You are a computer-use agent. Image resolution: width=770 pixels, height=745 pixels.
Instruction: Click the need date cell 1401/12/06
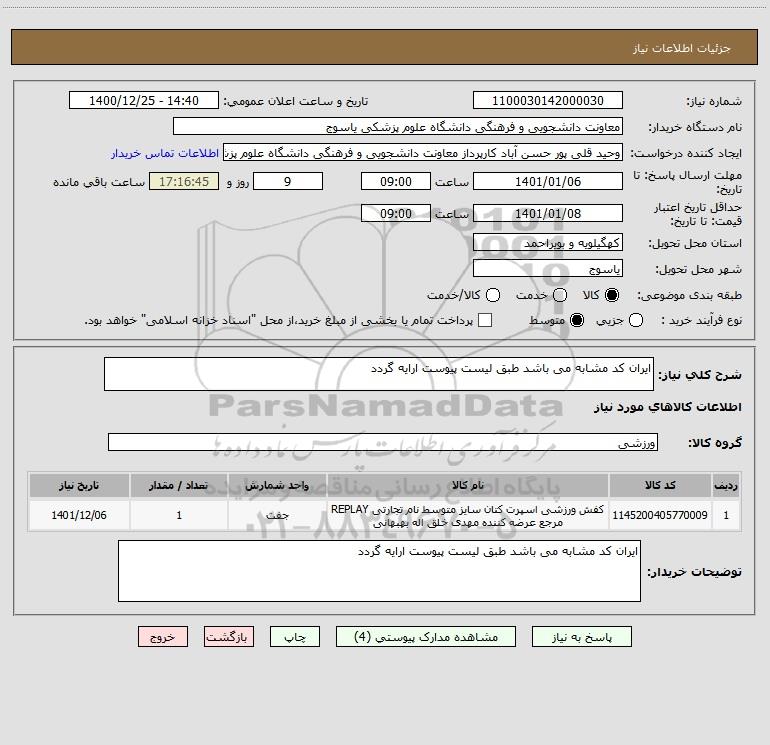pyautogui.click(x=79, y=515)
